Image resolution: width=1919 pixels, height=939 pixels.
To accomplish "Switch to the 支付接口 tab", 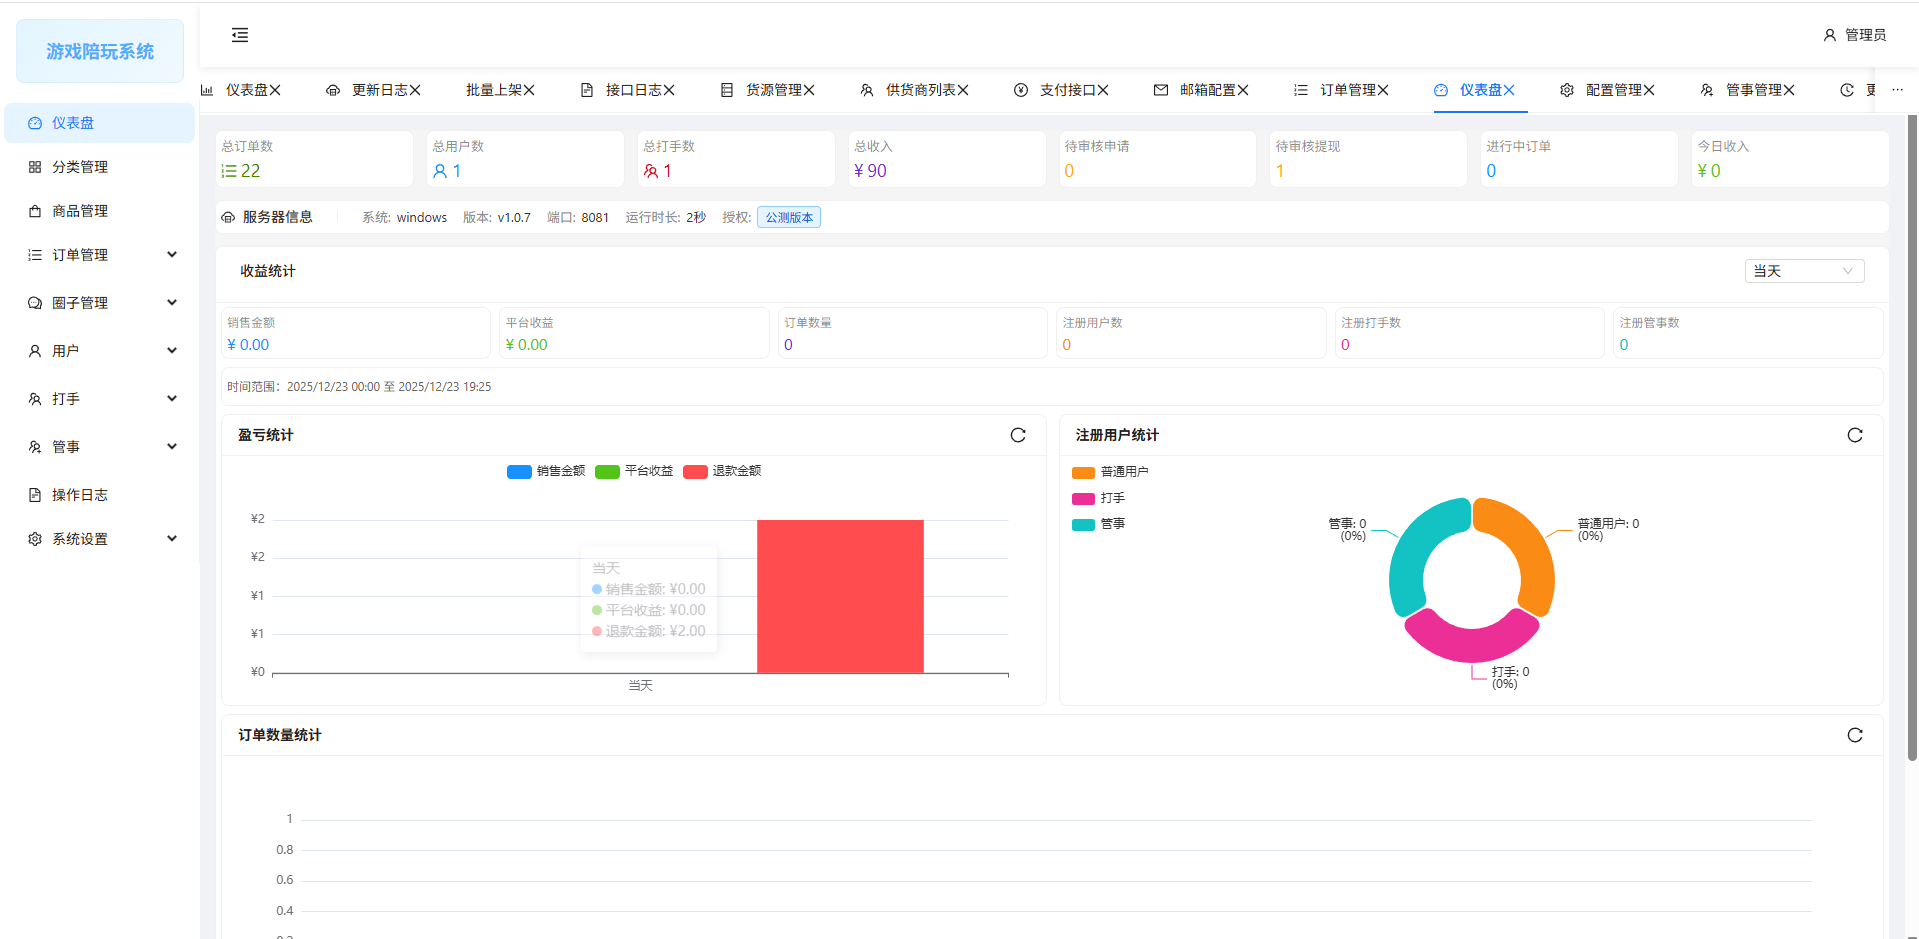I will pos(1066,90).
